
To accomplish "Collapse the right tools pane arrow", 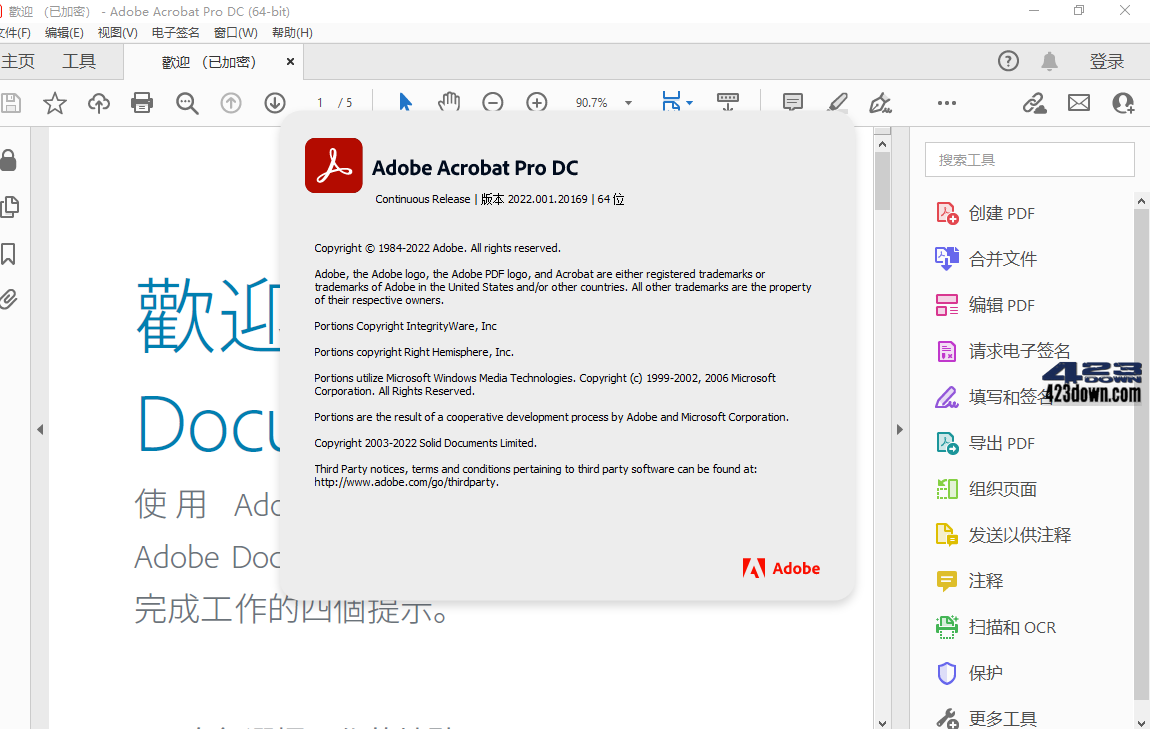I will (900, 430).
